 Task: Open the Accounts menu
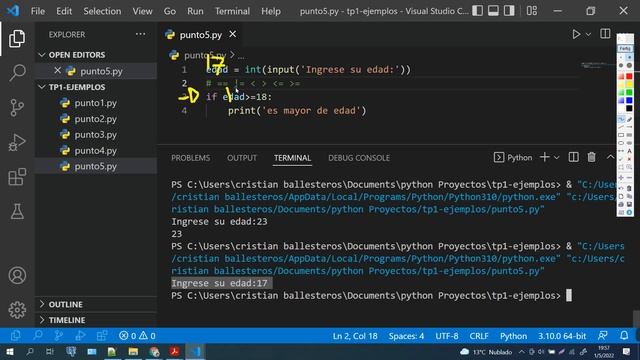point(17,276)
